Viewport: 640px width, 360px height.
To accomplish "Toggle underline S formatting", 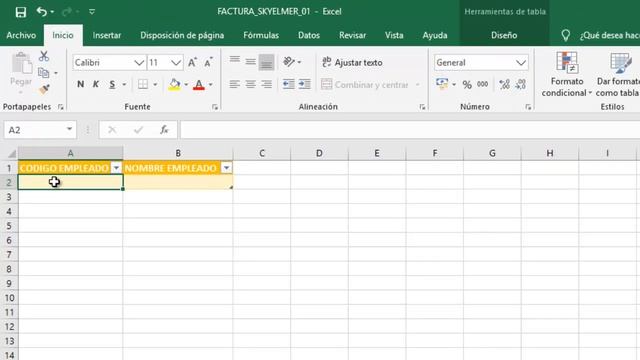I will 112,84.
